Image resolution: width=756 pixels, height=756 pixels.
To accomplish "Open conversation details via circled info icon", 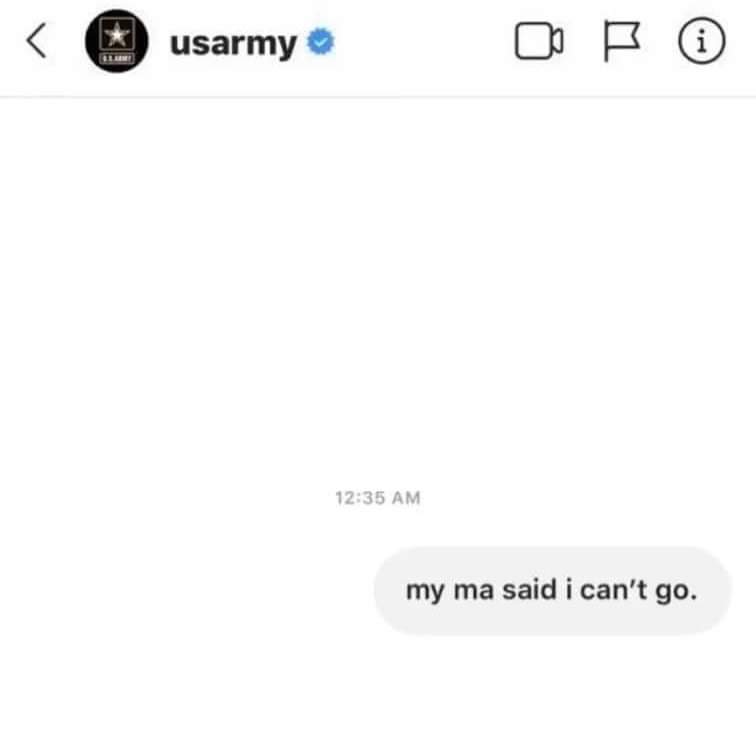I will [x=702, y=41].
